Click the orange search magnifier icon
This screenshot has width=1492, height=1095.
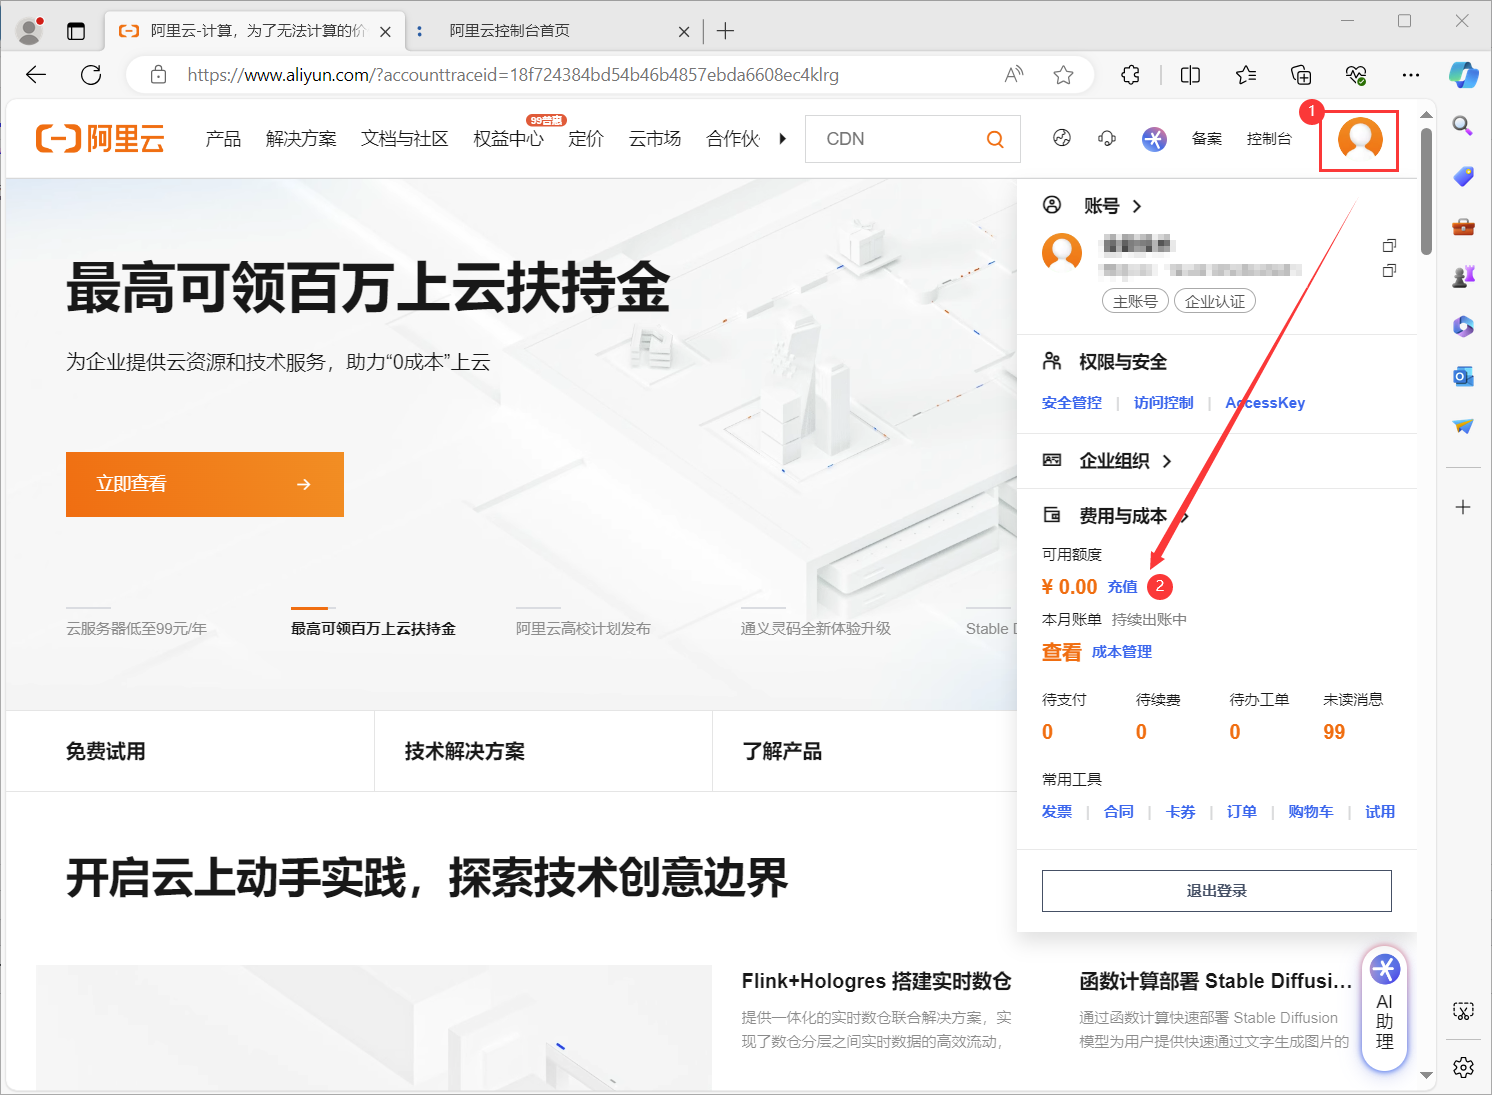995,139
